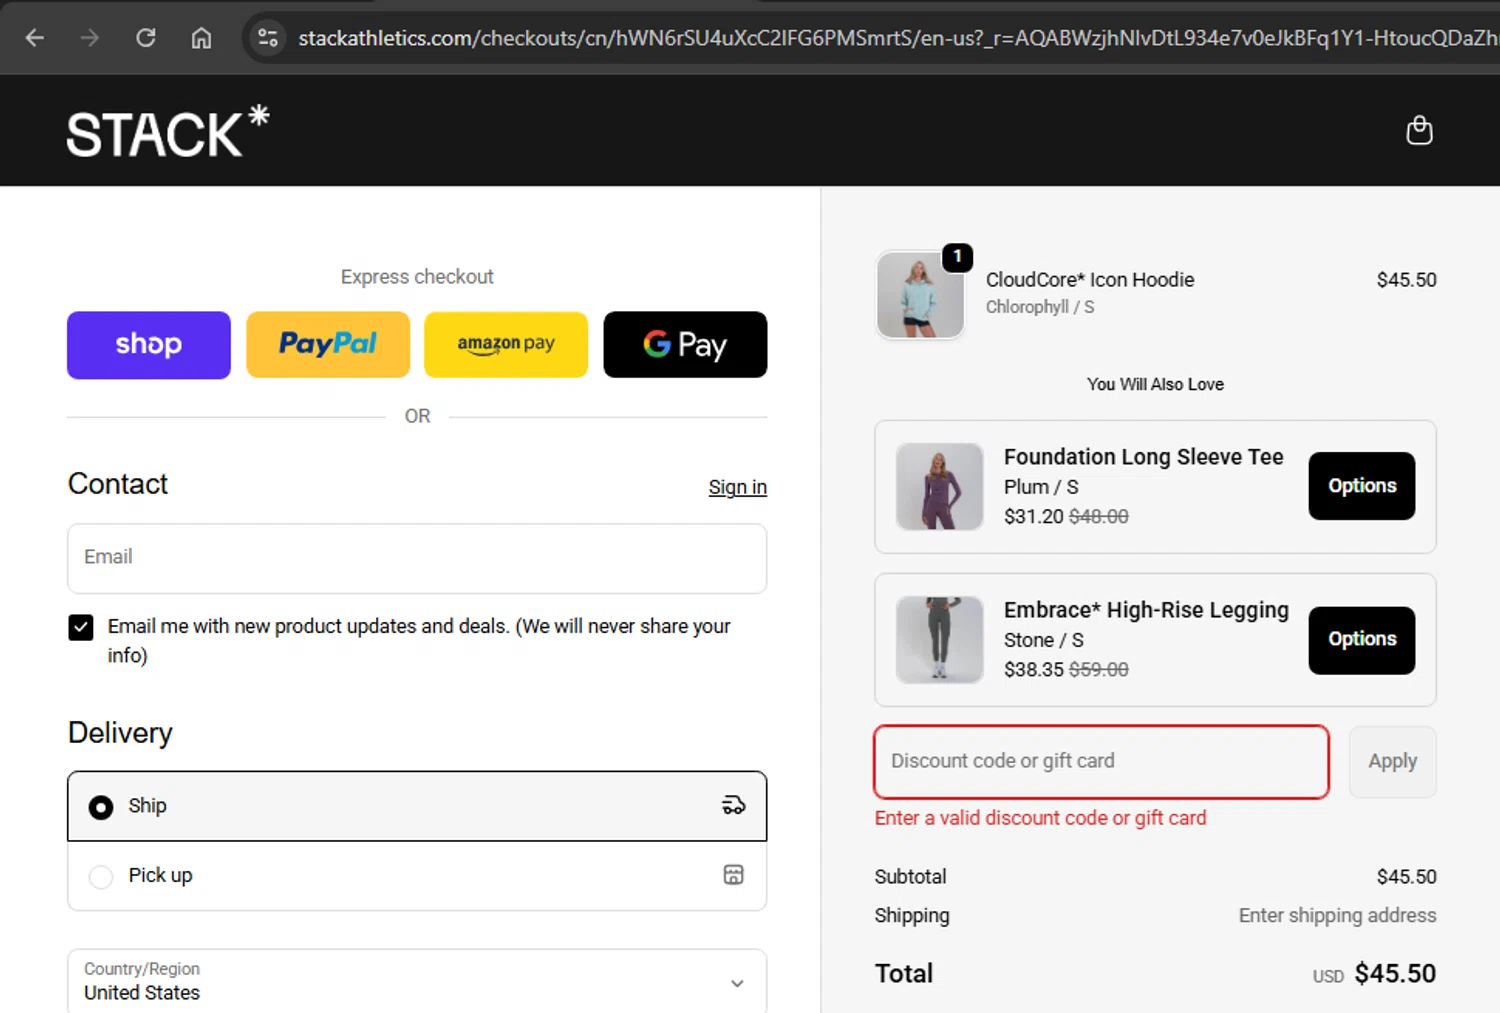
Task: Click the 'You Will Also Love' heading
Action: click(1155, 385)
